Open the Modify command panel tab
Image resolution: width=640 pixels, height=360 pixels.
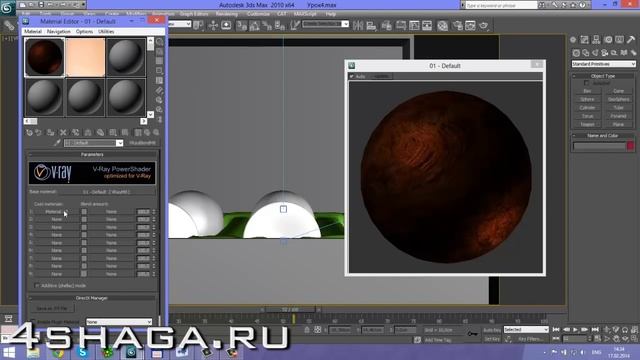[585, 40]
